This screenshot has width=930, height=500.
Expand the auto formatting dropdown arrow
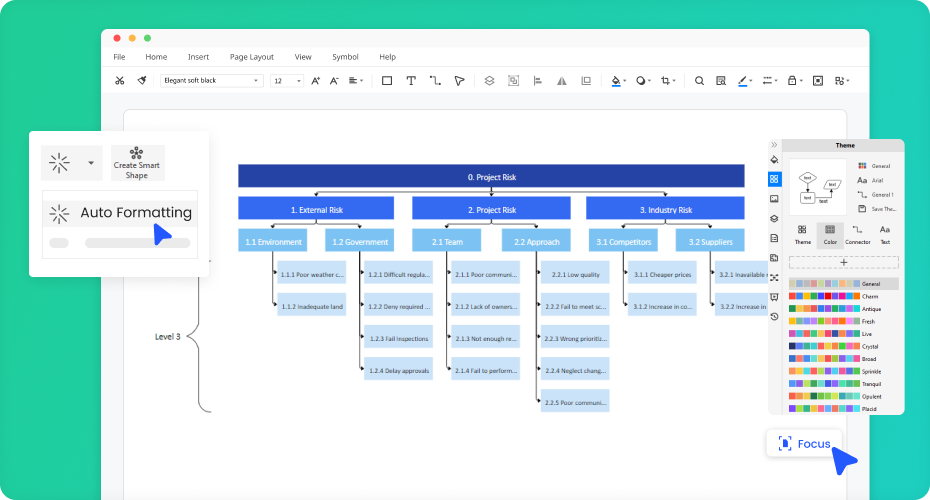pos(91,162)
